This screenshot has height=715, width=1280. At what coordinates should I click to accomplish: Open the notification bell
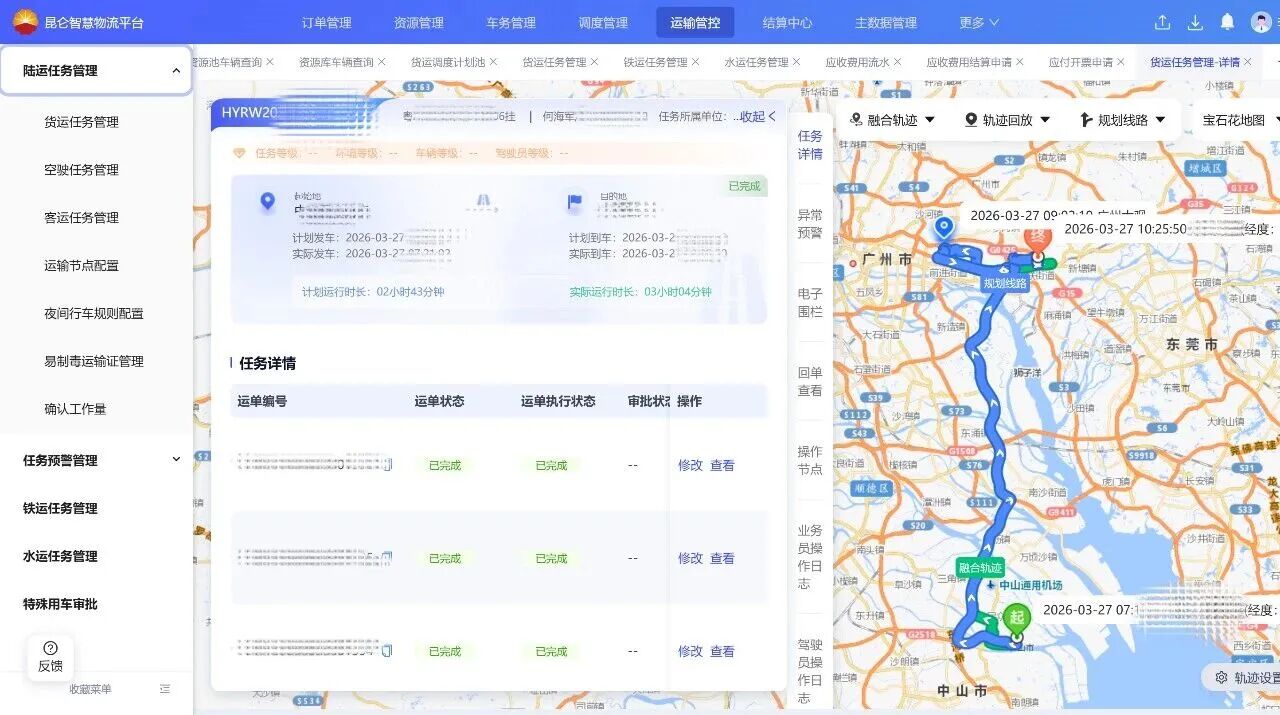(x=1227, y=22)
